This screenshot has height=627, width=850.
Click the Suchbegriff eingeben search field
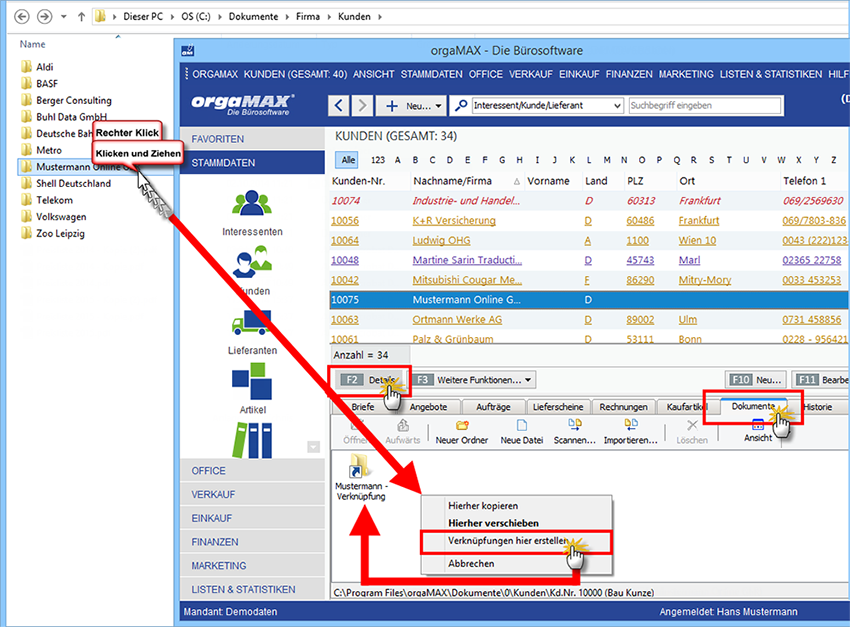[705, 106]
